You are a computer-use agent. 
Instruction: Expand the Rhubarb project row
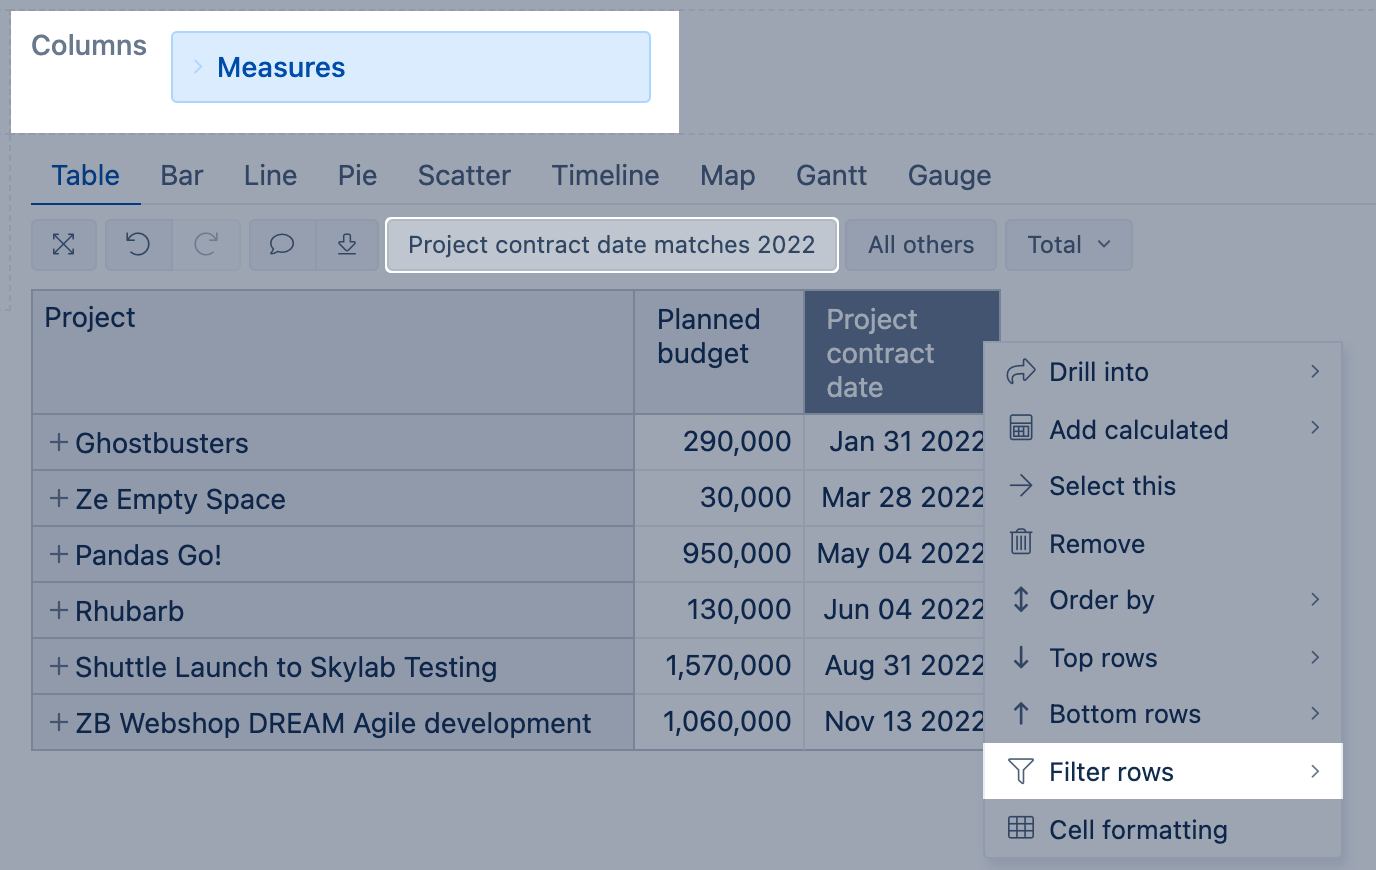coord(59,611)
